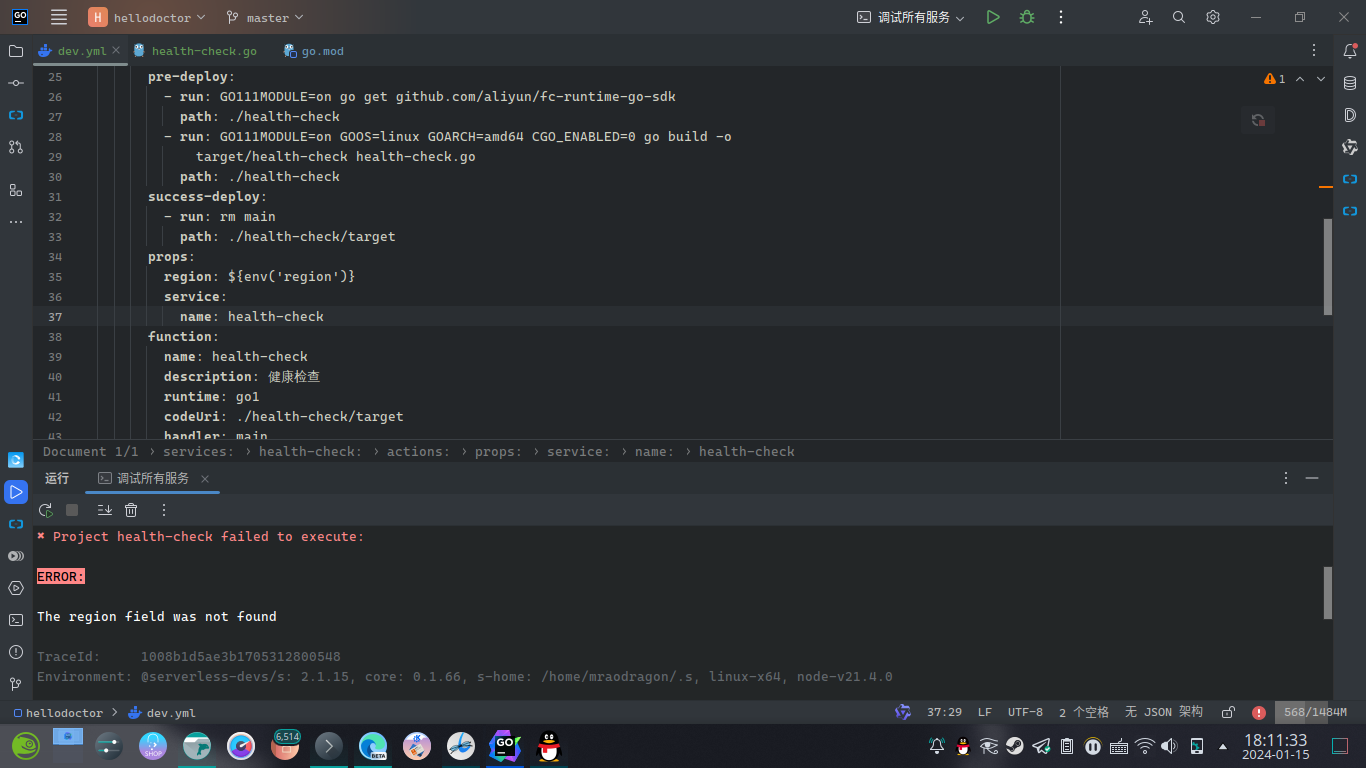This screenshot has width=1366, height=768.
Task: Open the Commit tool window icon
Action: 16,83
